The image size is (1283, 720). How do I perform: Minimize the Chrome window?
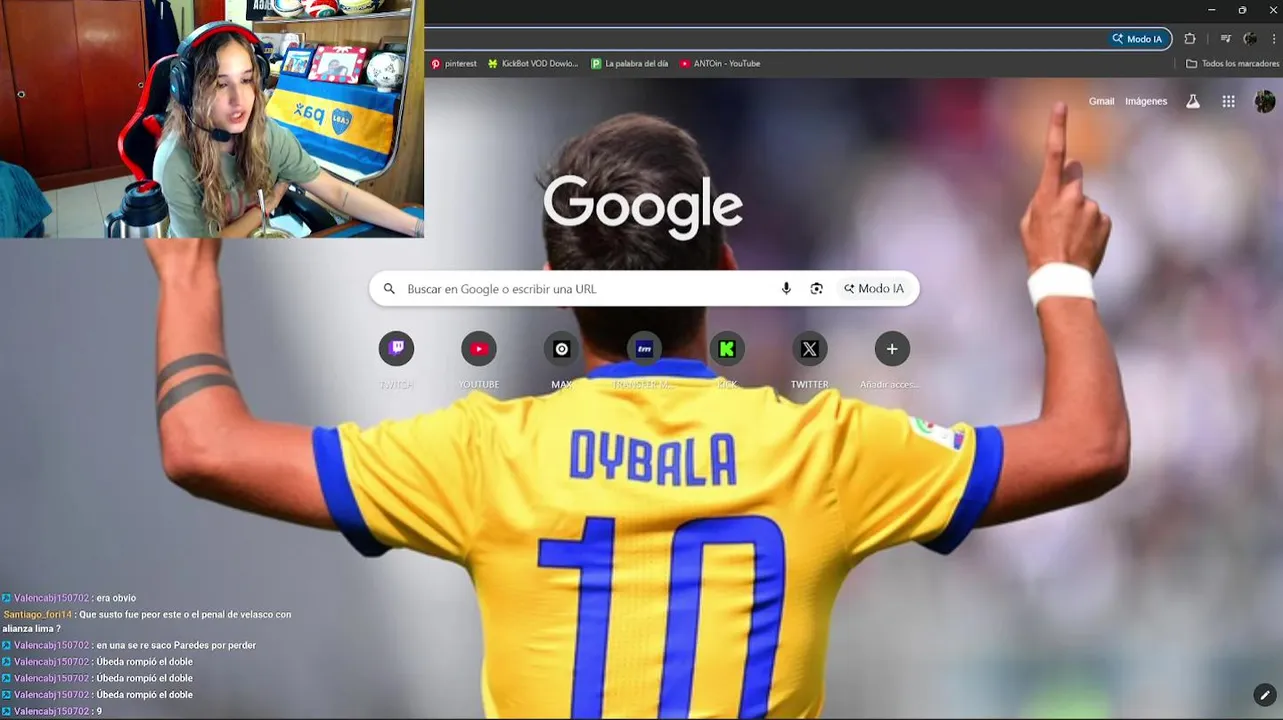tap(1212, 10)
